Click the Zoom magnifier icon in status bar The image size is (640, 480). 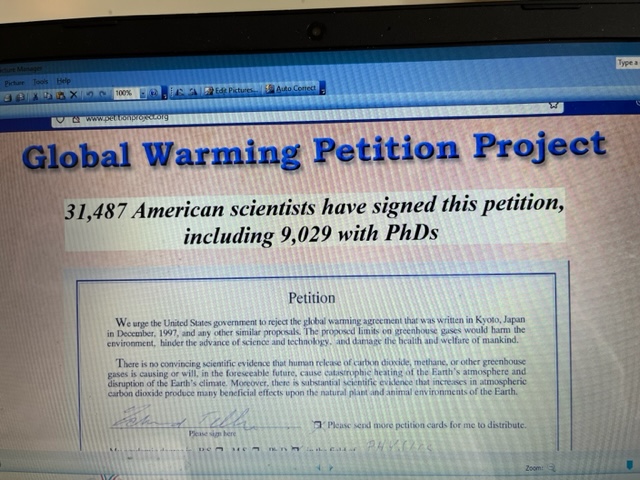click(551, 468)
